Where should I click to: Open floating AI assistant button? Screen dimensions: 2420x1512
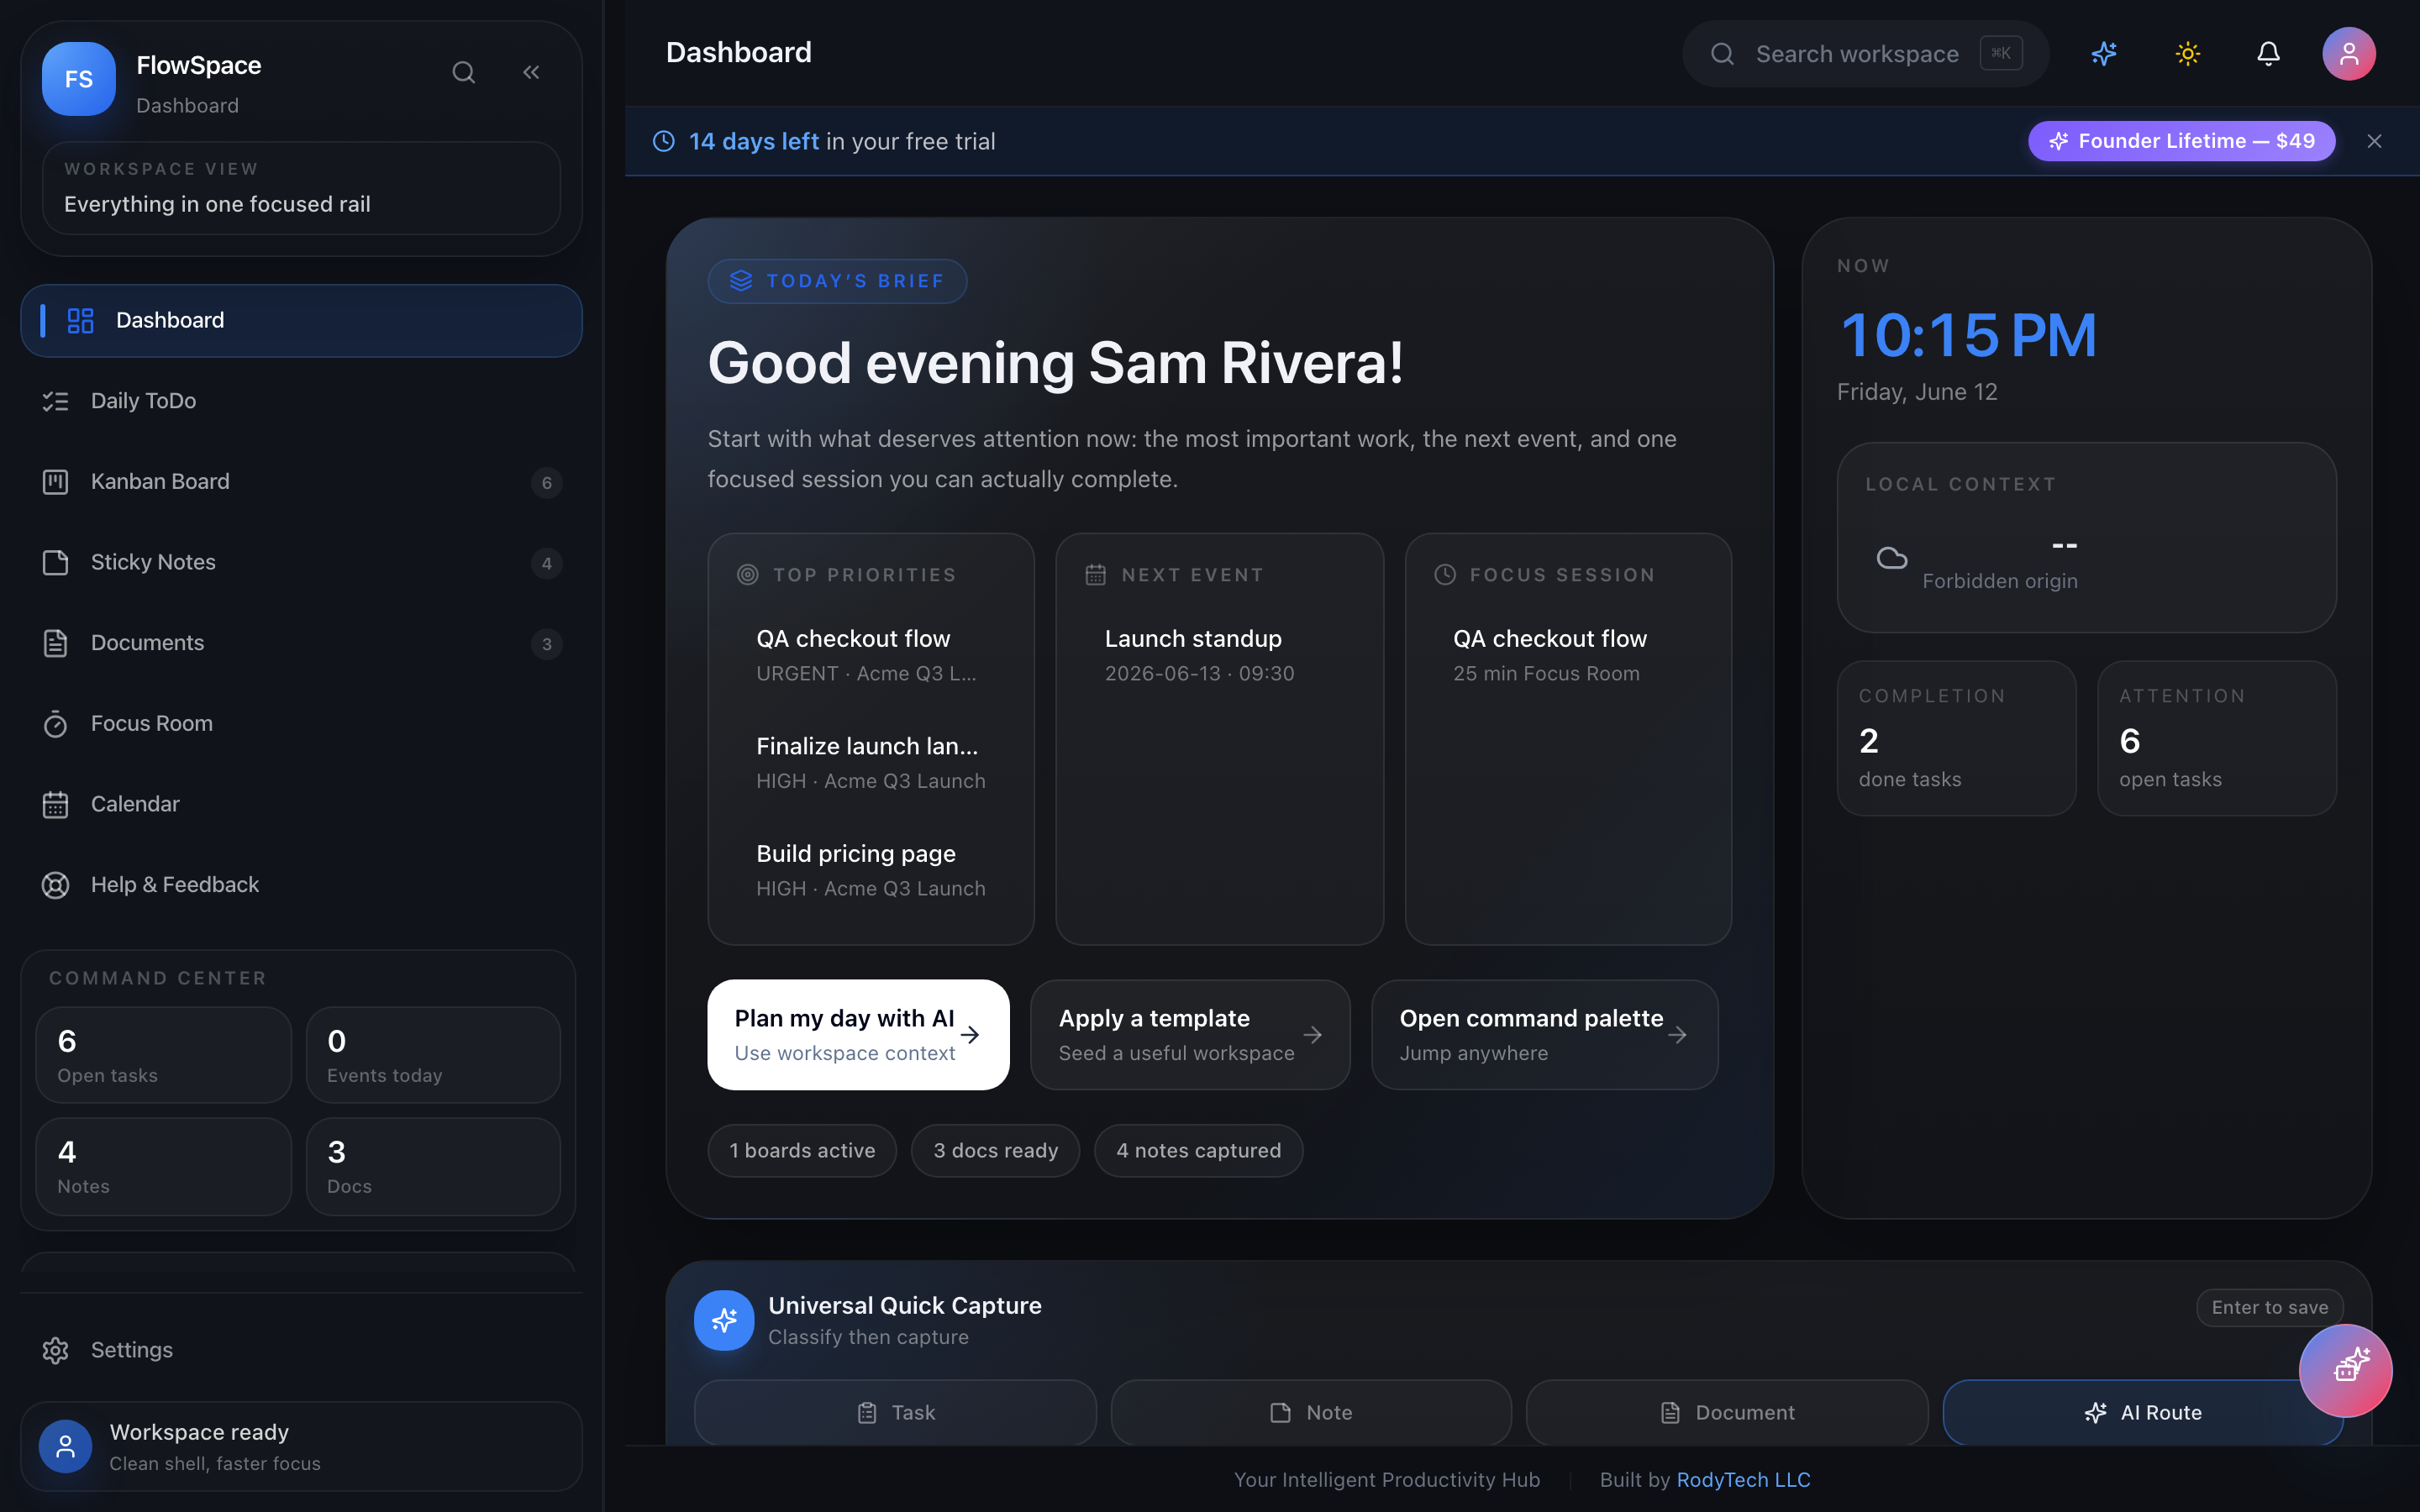[x=2345, y=1370]
